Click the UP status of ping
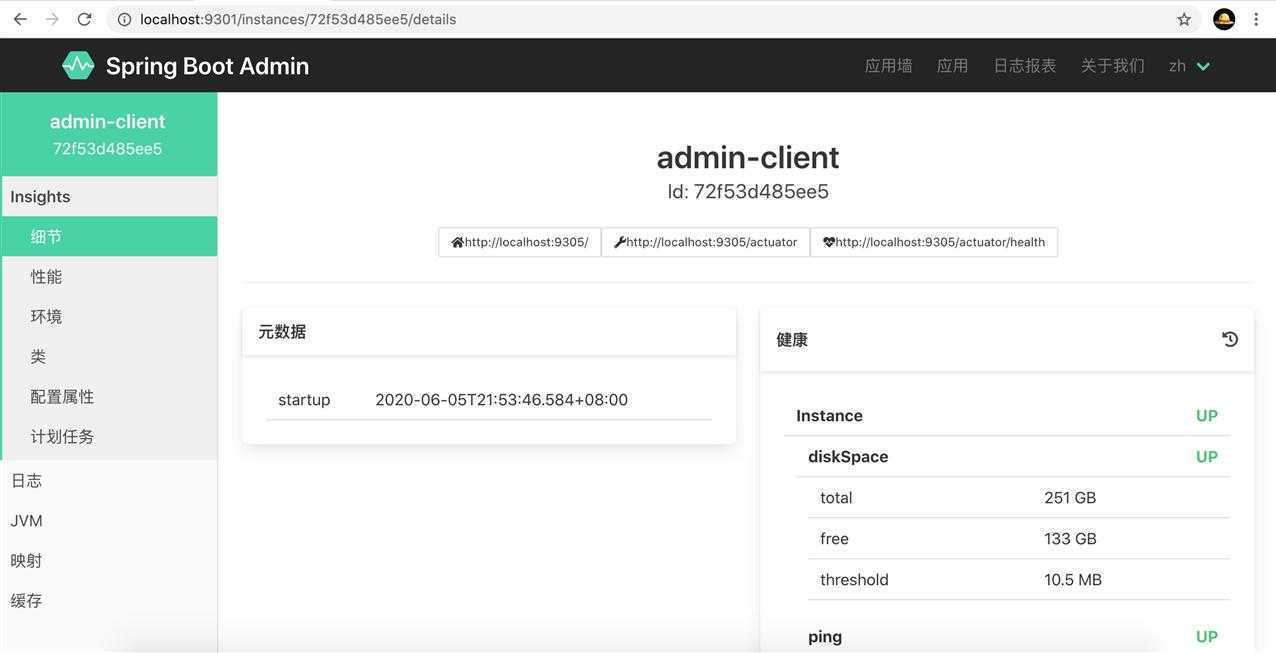 1207,637
